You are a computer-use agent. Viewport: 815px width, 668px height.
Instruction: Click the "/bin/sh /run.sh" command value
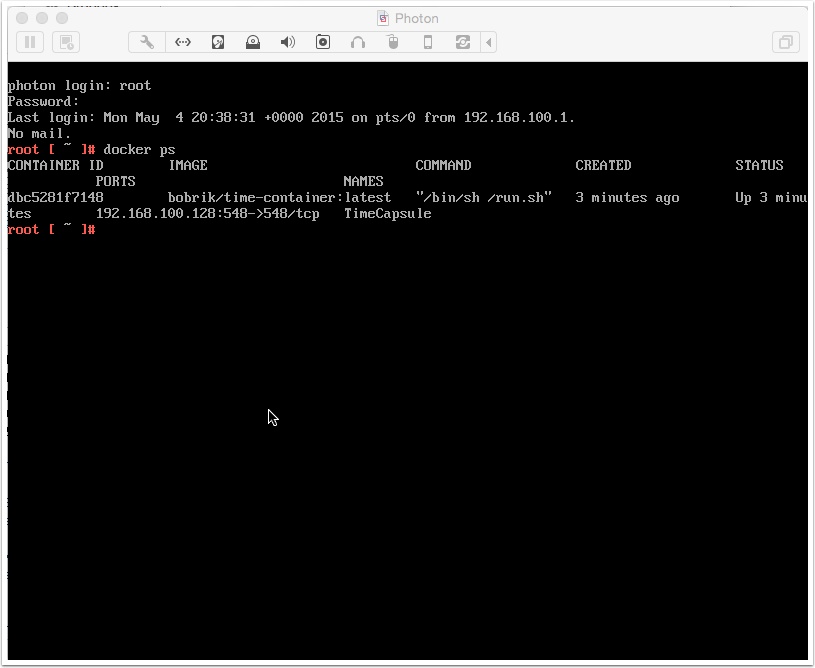point(484,198)
